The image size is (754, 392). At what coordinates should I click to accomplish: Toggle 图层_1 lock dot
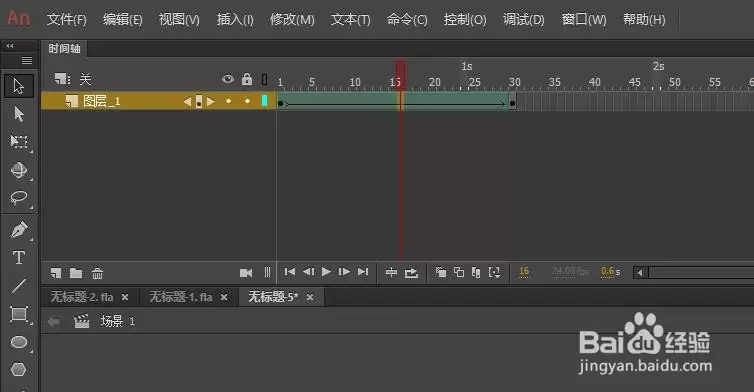247,101
